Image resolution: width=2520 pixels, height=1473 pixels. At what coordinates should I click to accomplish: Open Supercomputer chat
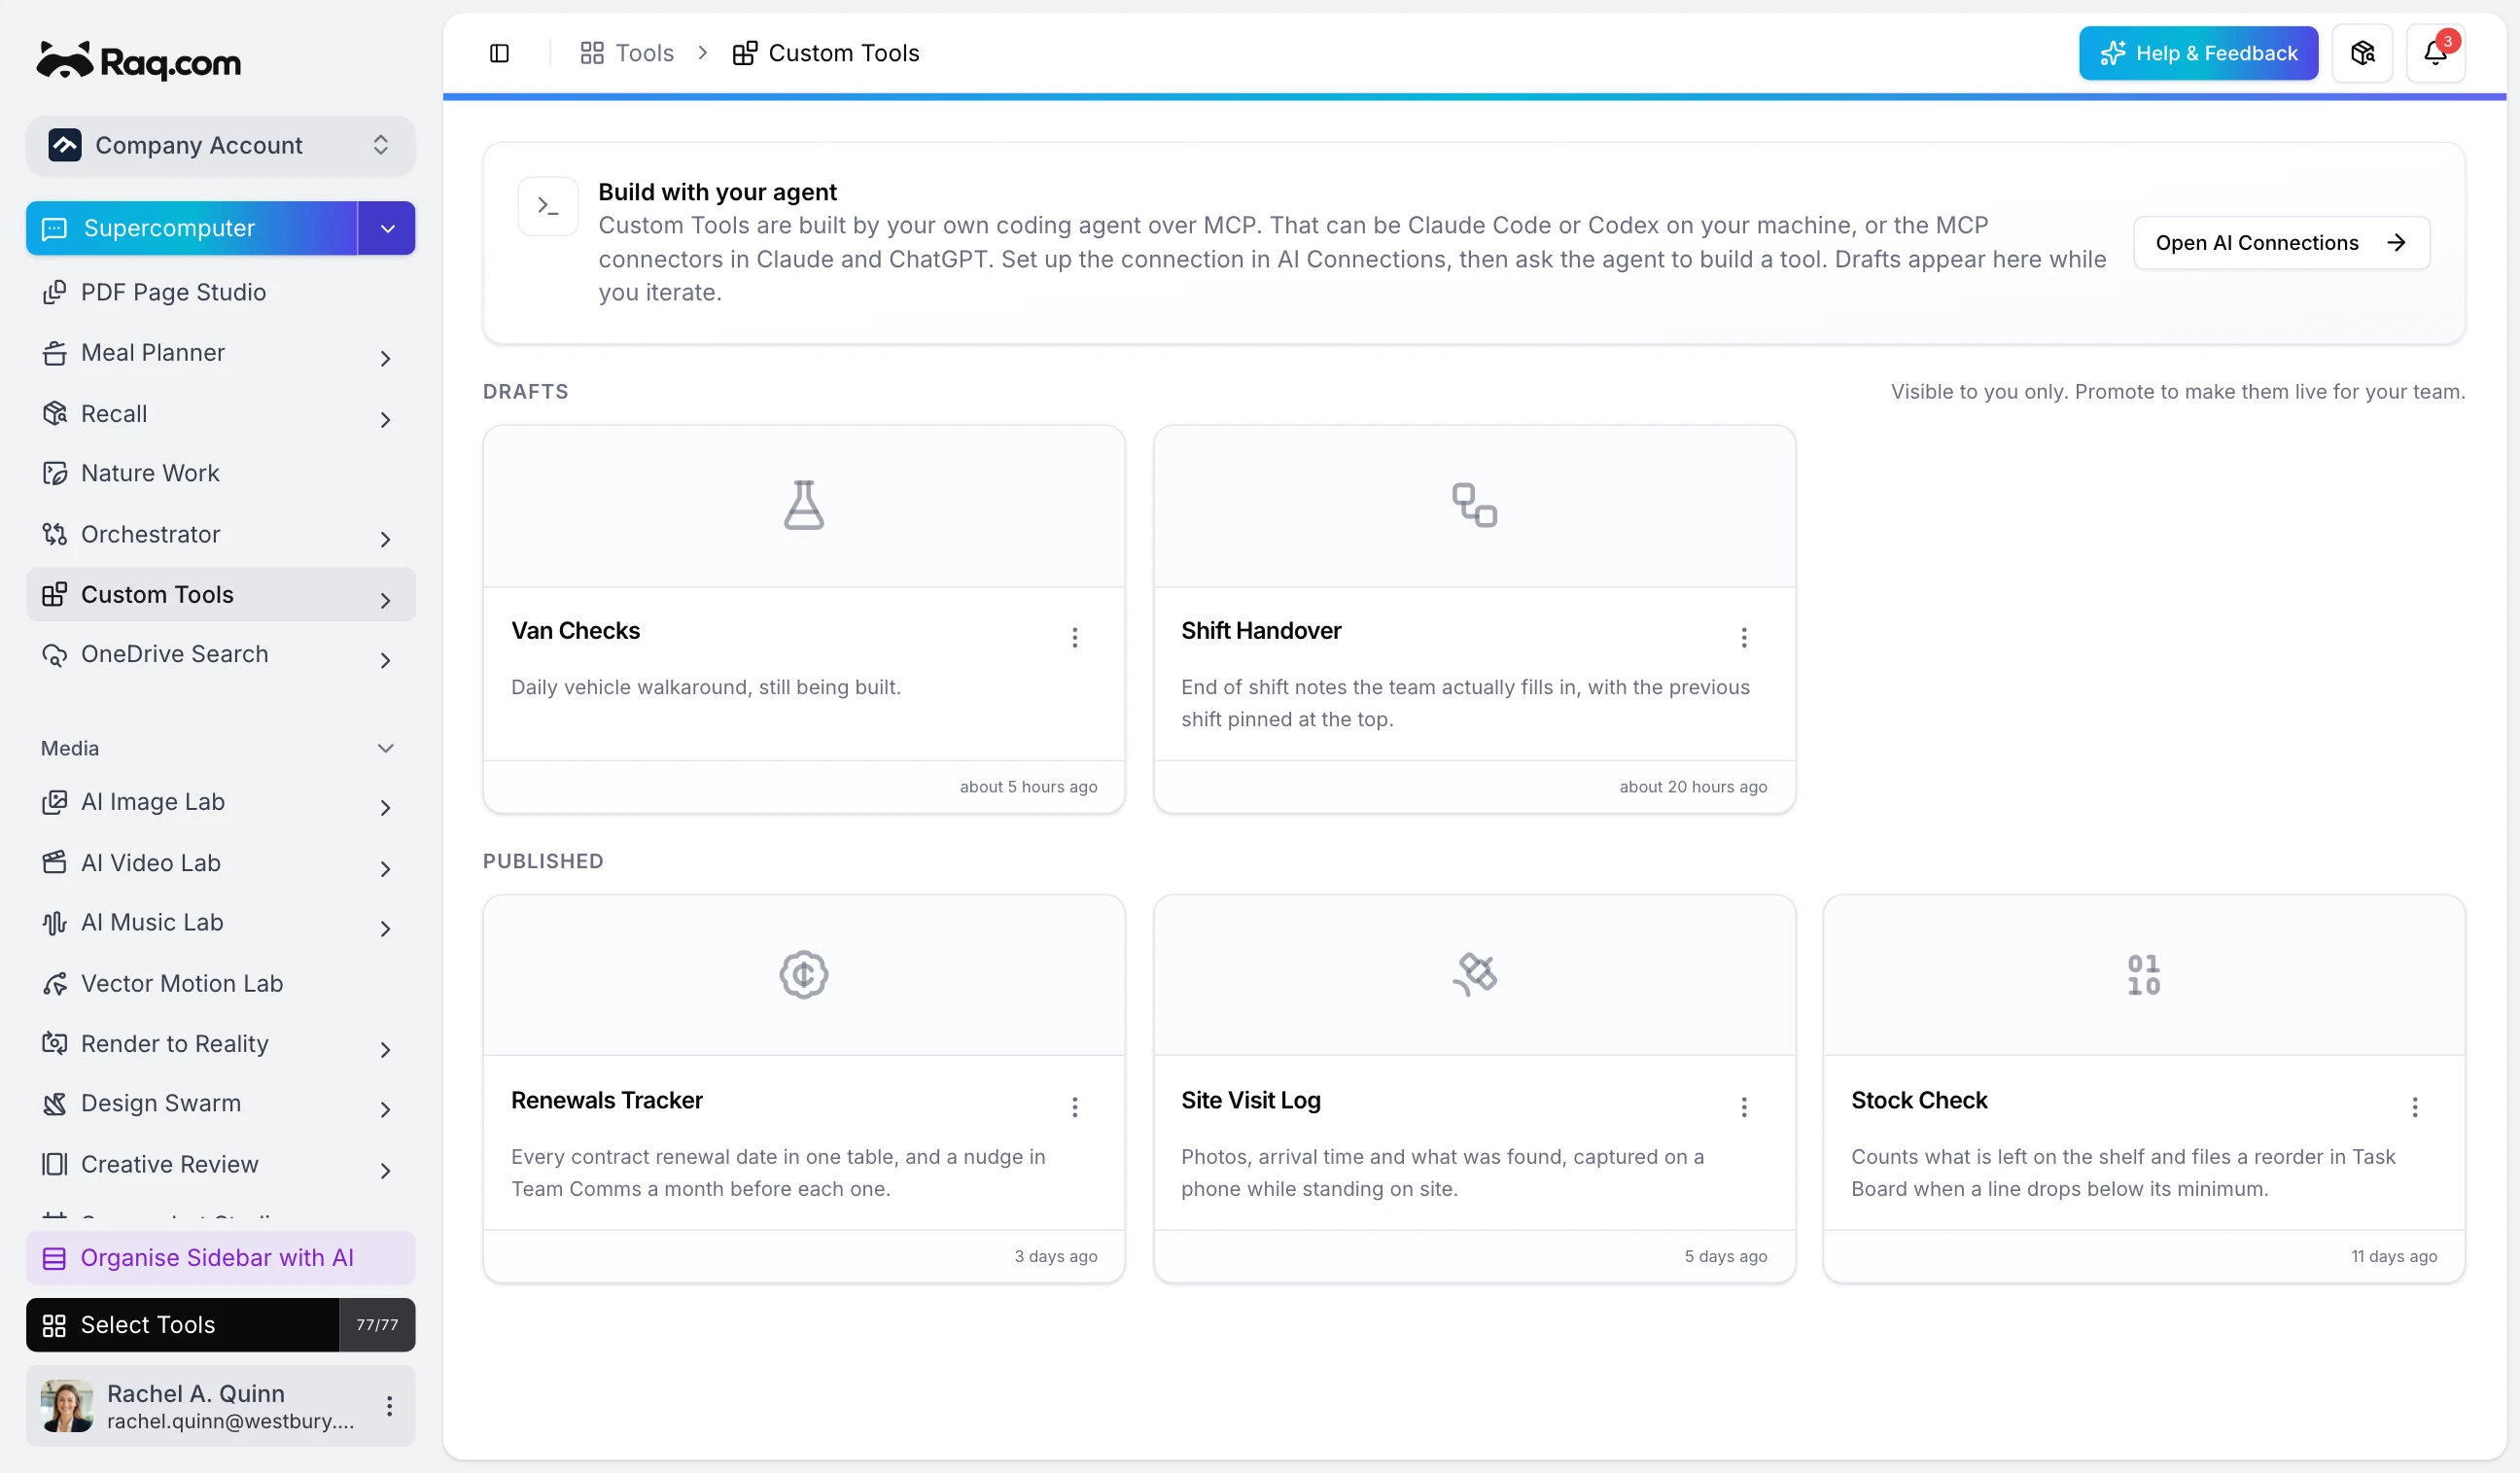(x=192, y=228)
